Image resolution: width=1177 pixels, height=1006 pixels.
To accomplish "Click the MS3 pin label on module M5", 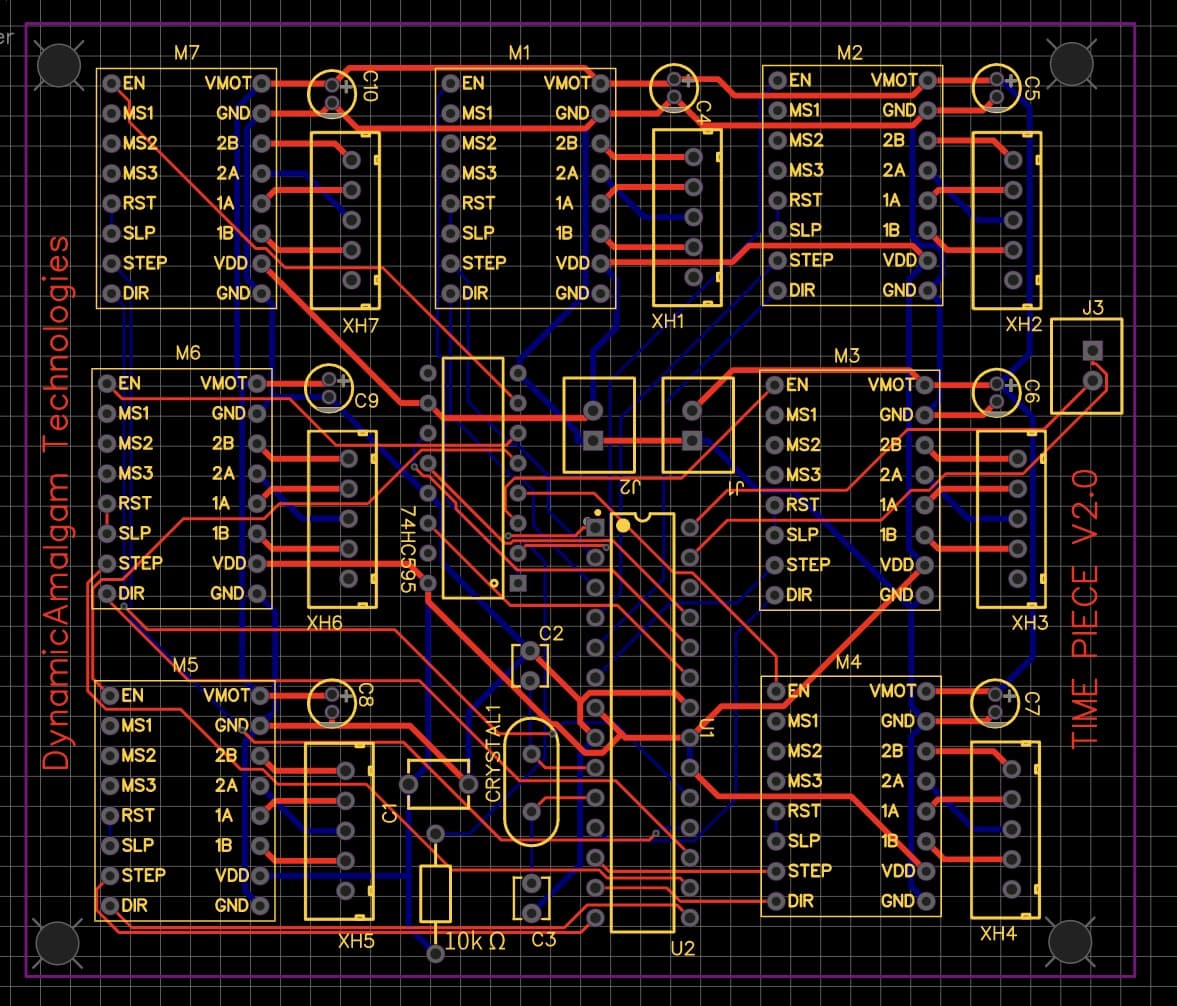I will (139, 786).
